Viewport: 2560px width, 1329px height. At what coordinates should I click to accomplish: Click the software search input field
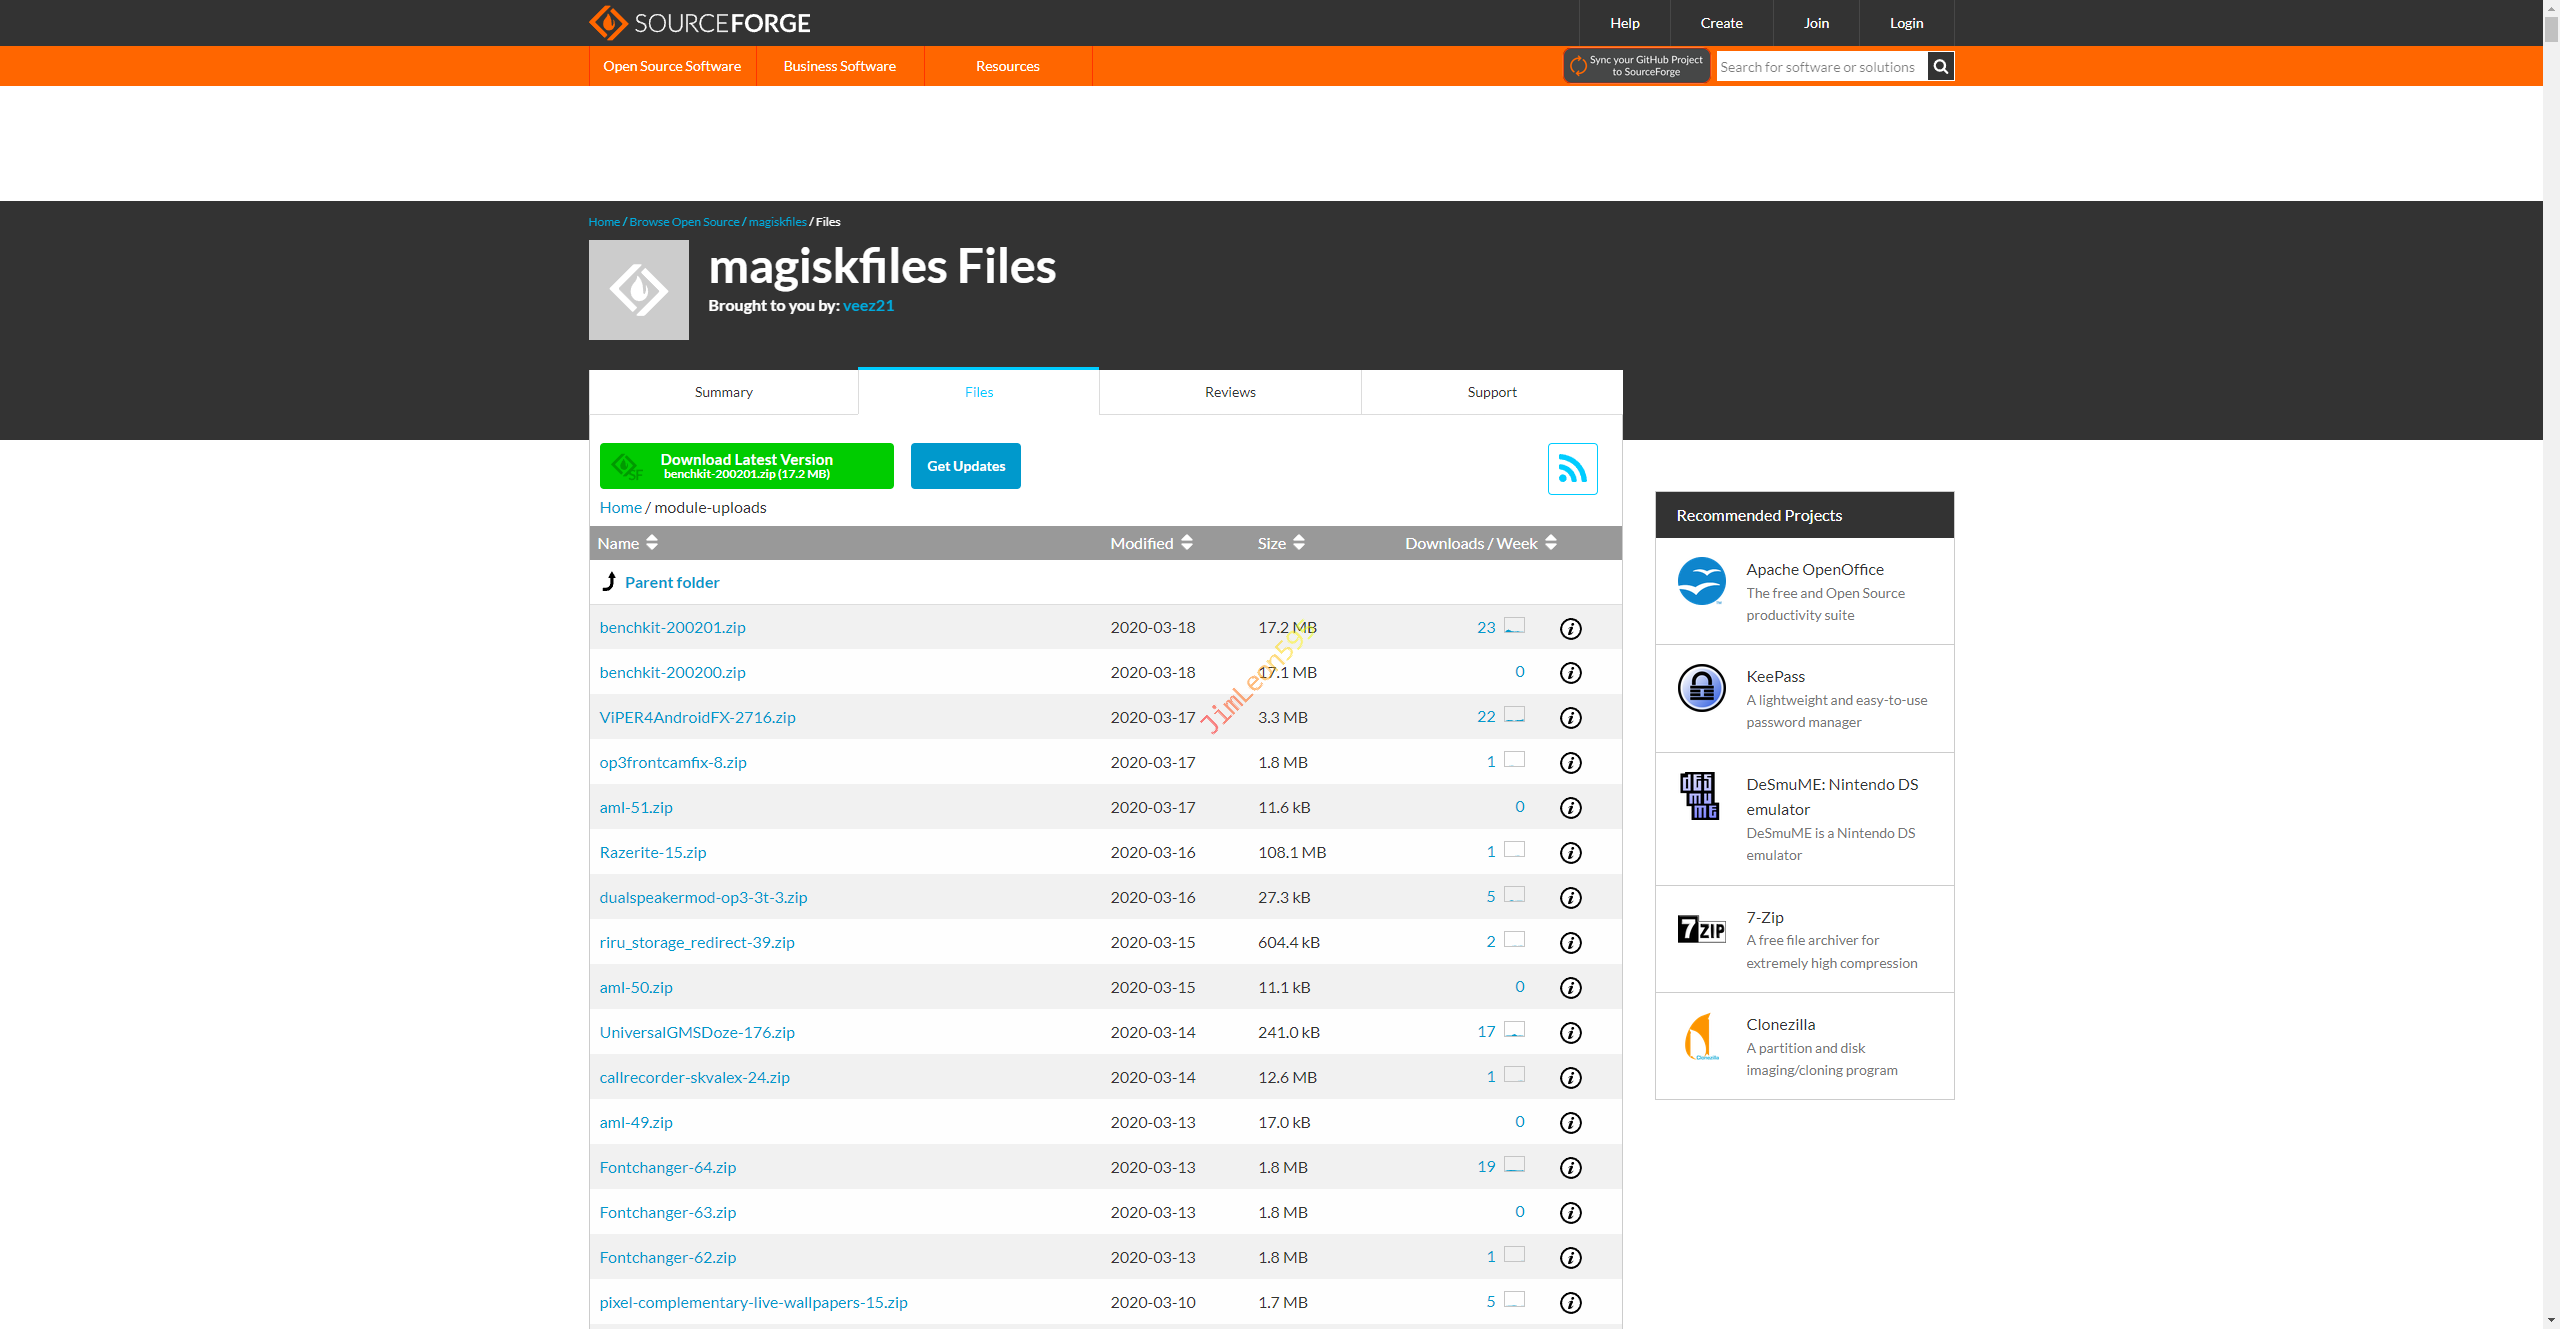[1820, 67]
